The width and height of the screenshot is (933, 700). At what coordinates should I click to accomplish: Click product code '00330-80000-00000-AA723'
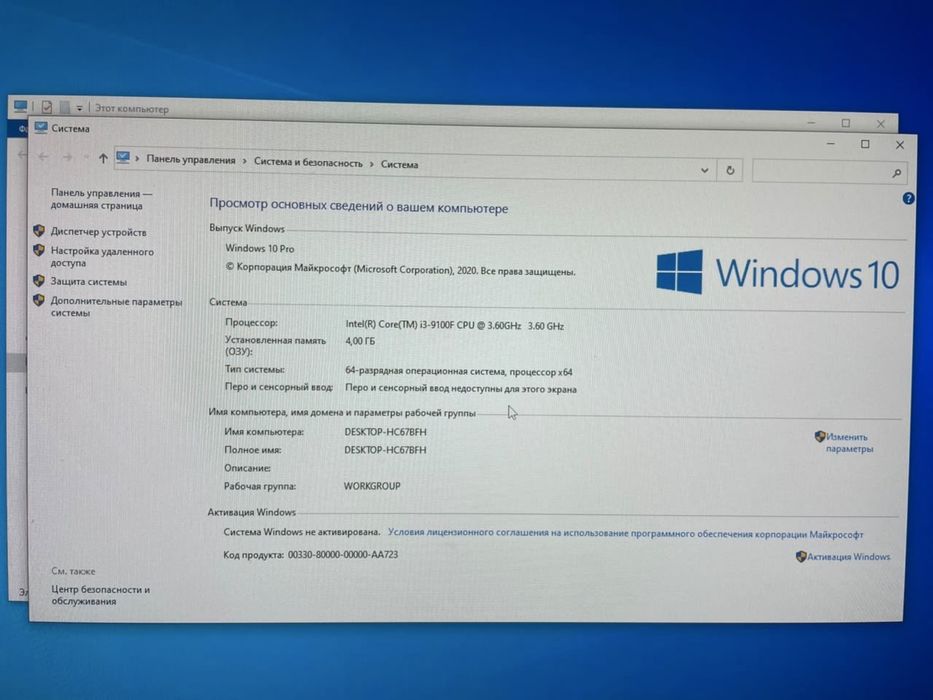(x=343, y=555)
